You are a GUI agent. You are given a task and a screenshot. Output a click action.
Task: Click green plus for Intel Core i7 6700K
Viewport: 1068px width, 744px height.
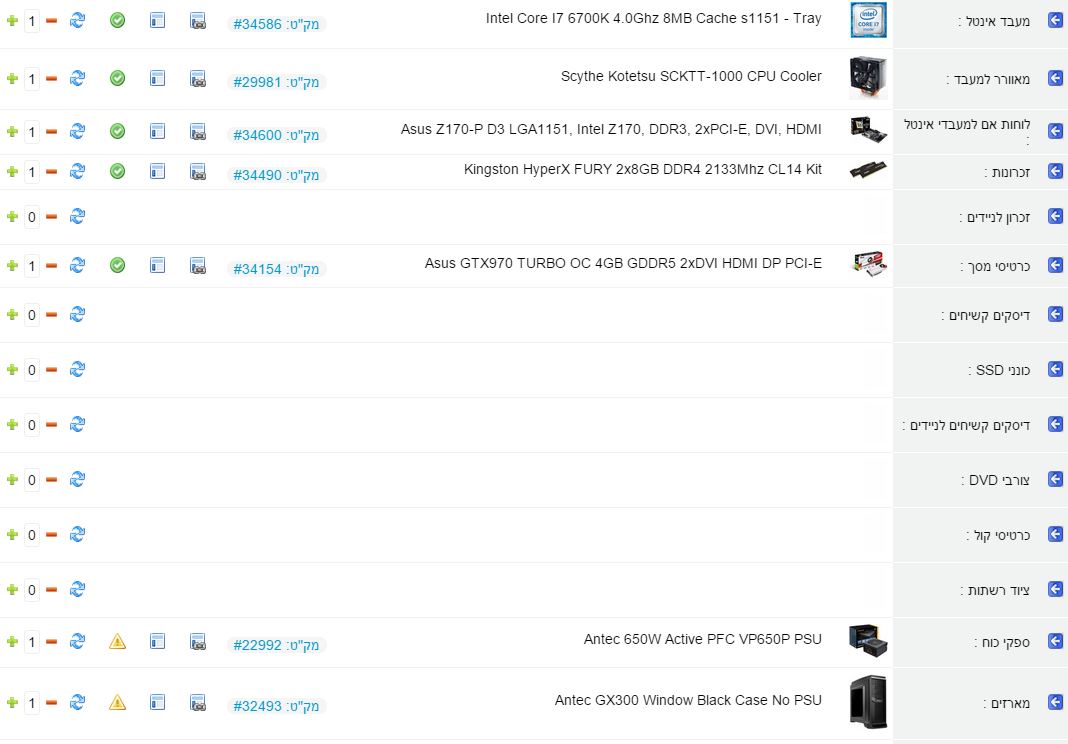click(x=12, y=21)
